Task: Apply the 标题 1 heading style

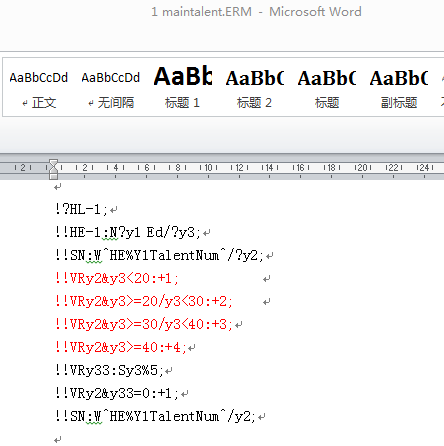Action: 183,88
